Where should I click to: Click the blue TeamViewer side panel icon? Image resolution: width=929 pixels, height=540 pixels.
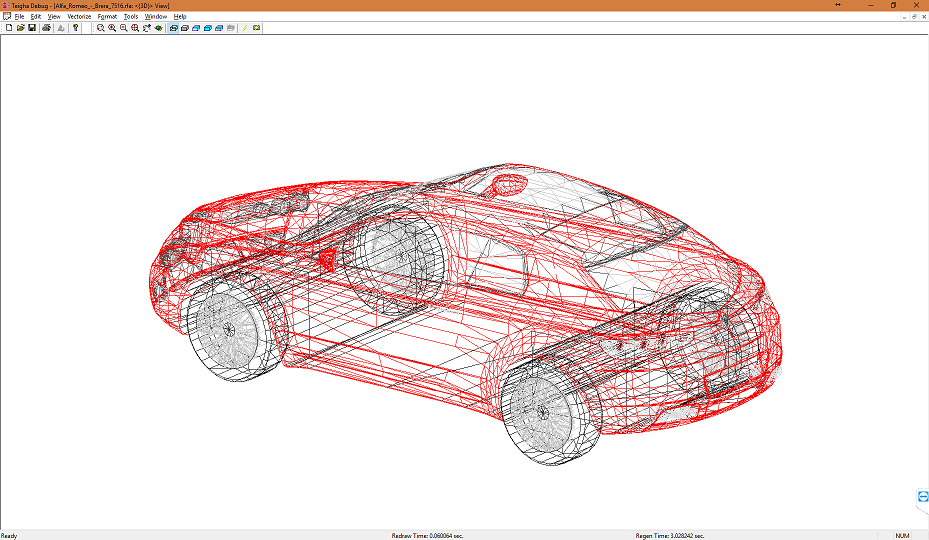[922, 497]
